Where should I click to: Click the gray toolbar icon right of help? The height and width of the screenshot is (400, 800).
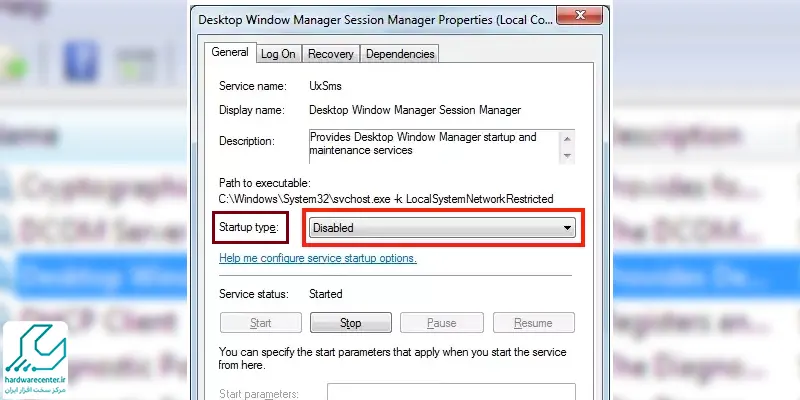pyautogui.click(x=135, y=65)
